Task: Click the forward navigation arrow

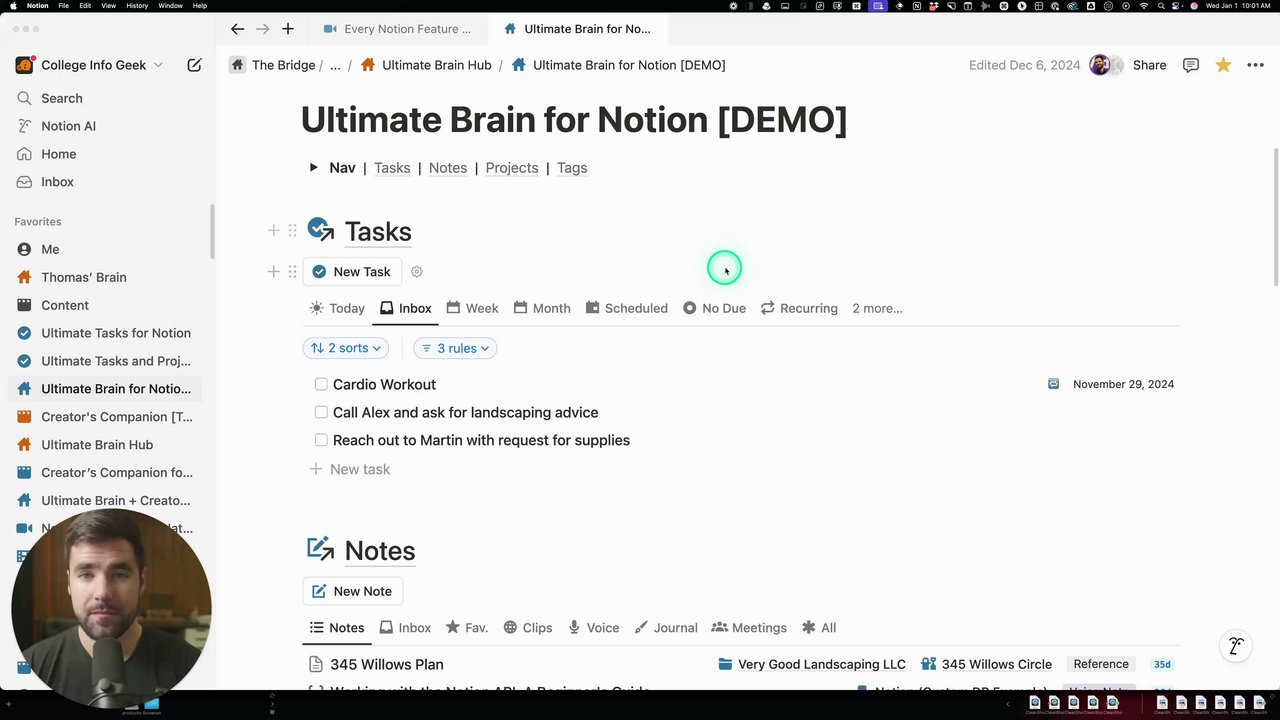Action: [x=262, y=29]
